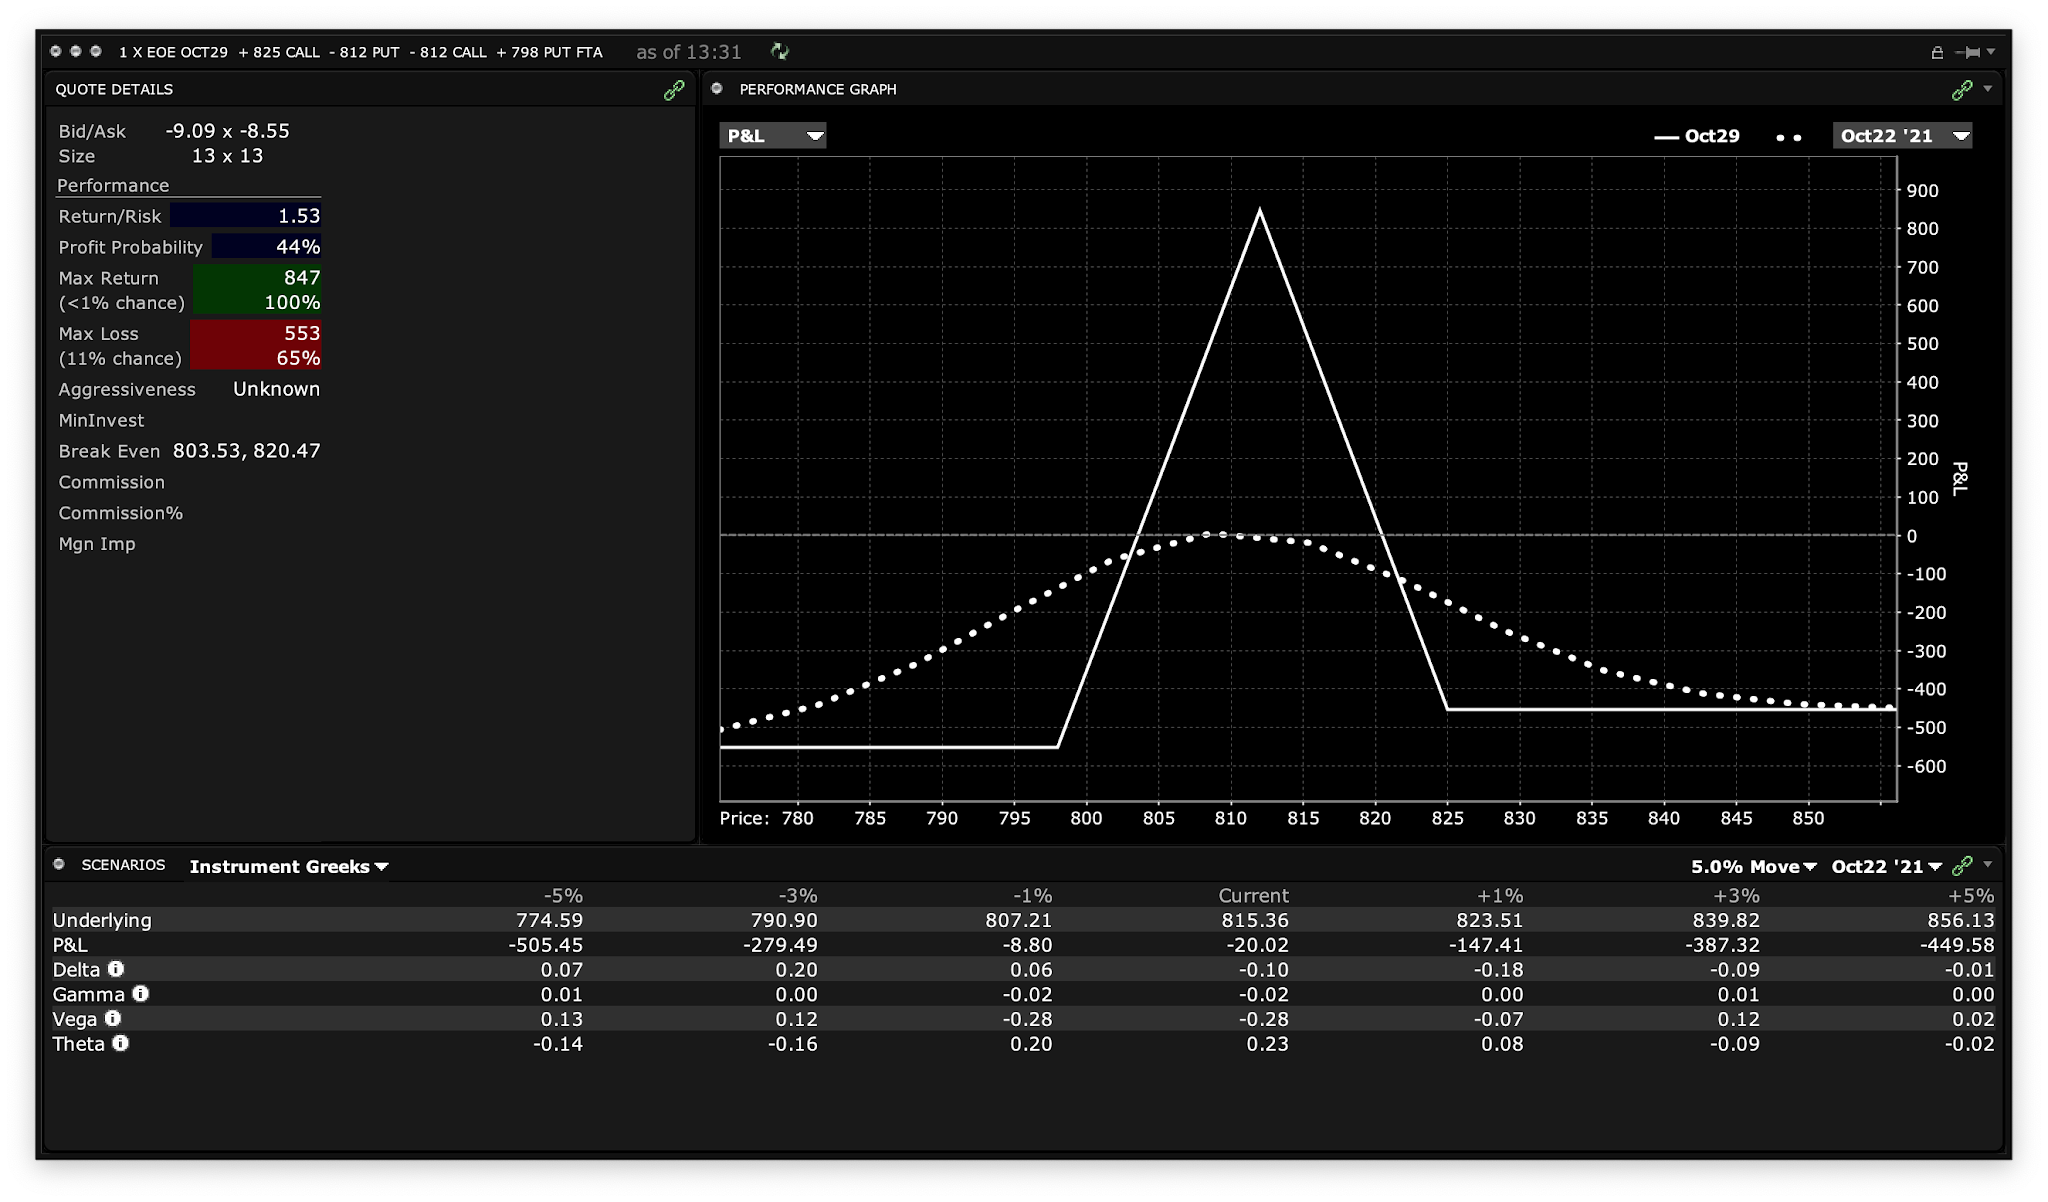Click the Commission label

click(111, 482)
